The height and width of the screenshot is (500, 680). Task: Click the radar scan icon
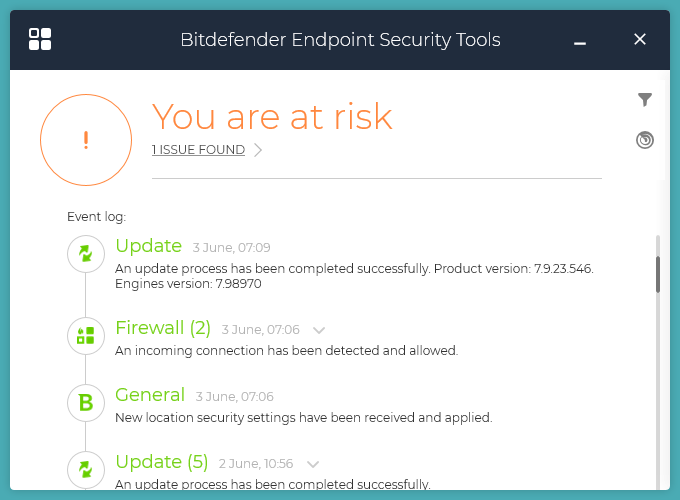[645, 140]
